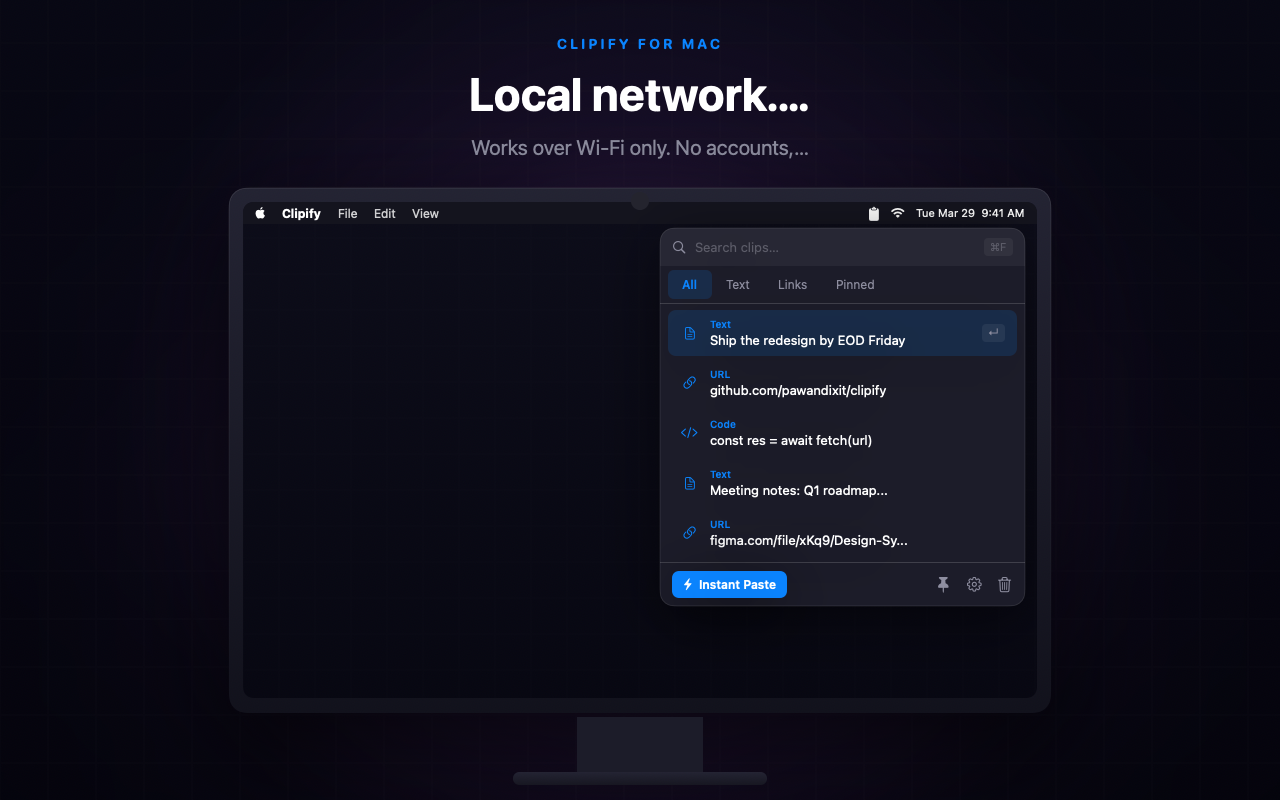Select clip 'Meeting notes: Q1 roadmap...'
This screenshot has height=800, width=1280.
842,483
